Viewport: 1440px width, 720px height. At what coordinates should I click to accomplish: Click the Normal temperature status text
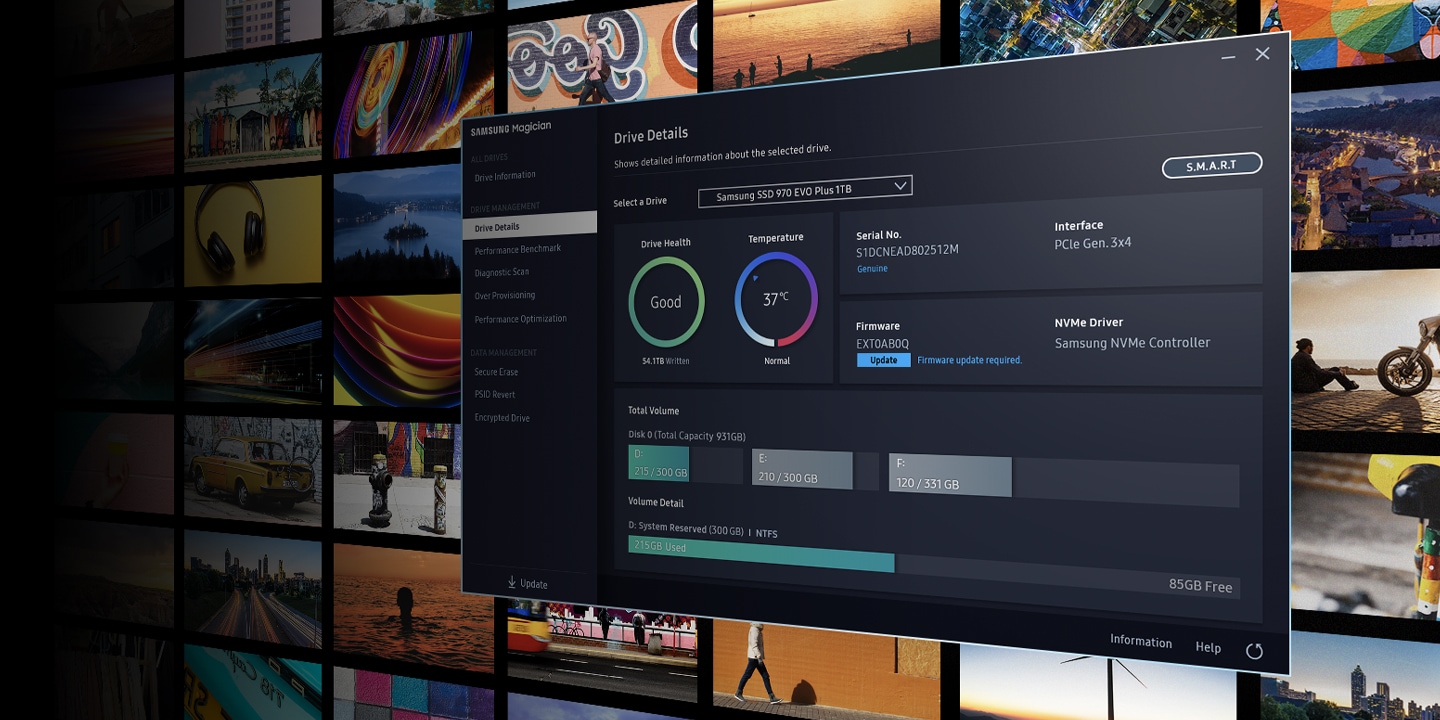tap(777, 361)
